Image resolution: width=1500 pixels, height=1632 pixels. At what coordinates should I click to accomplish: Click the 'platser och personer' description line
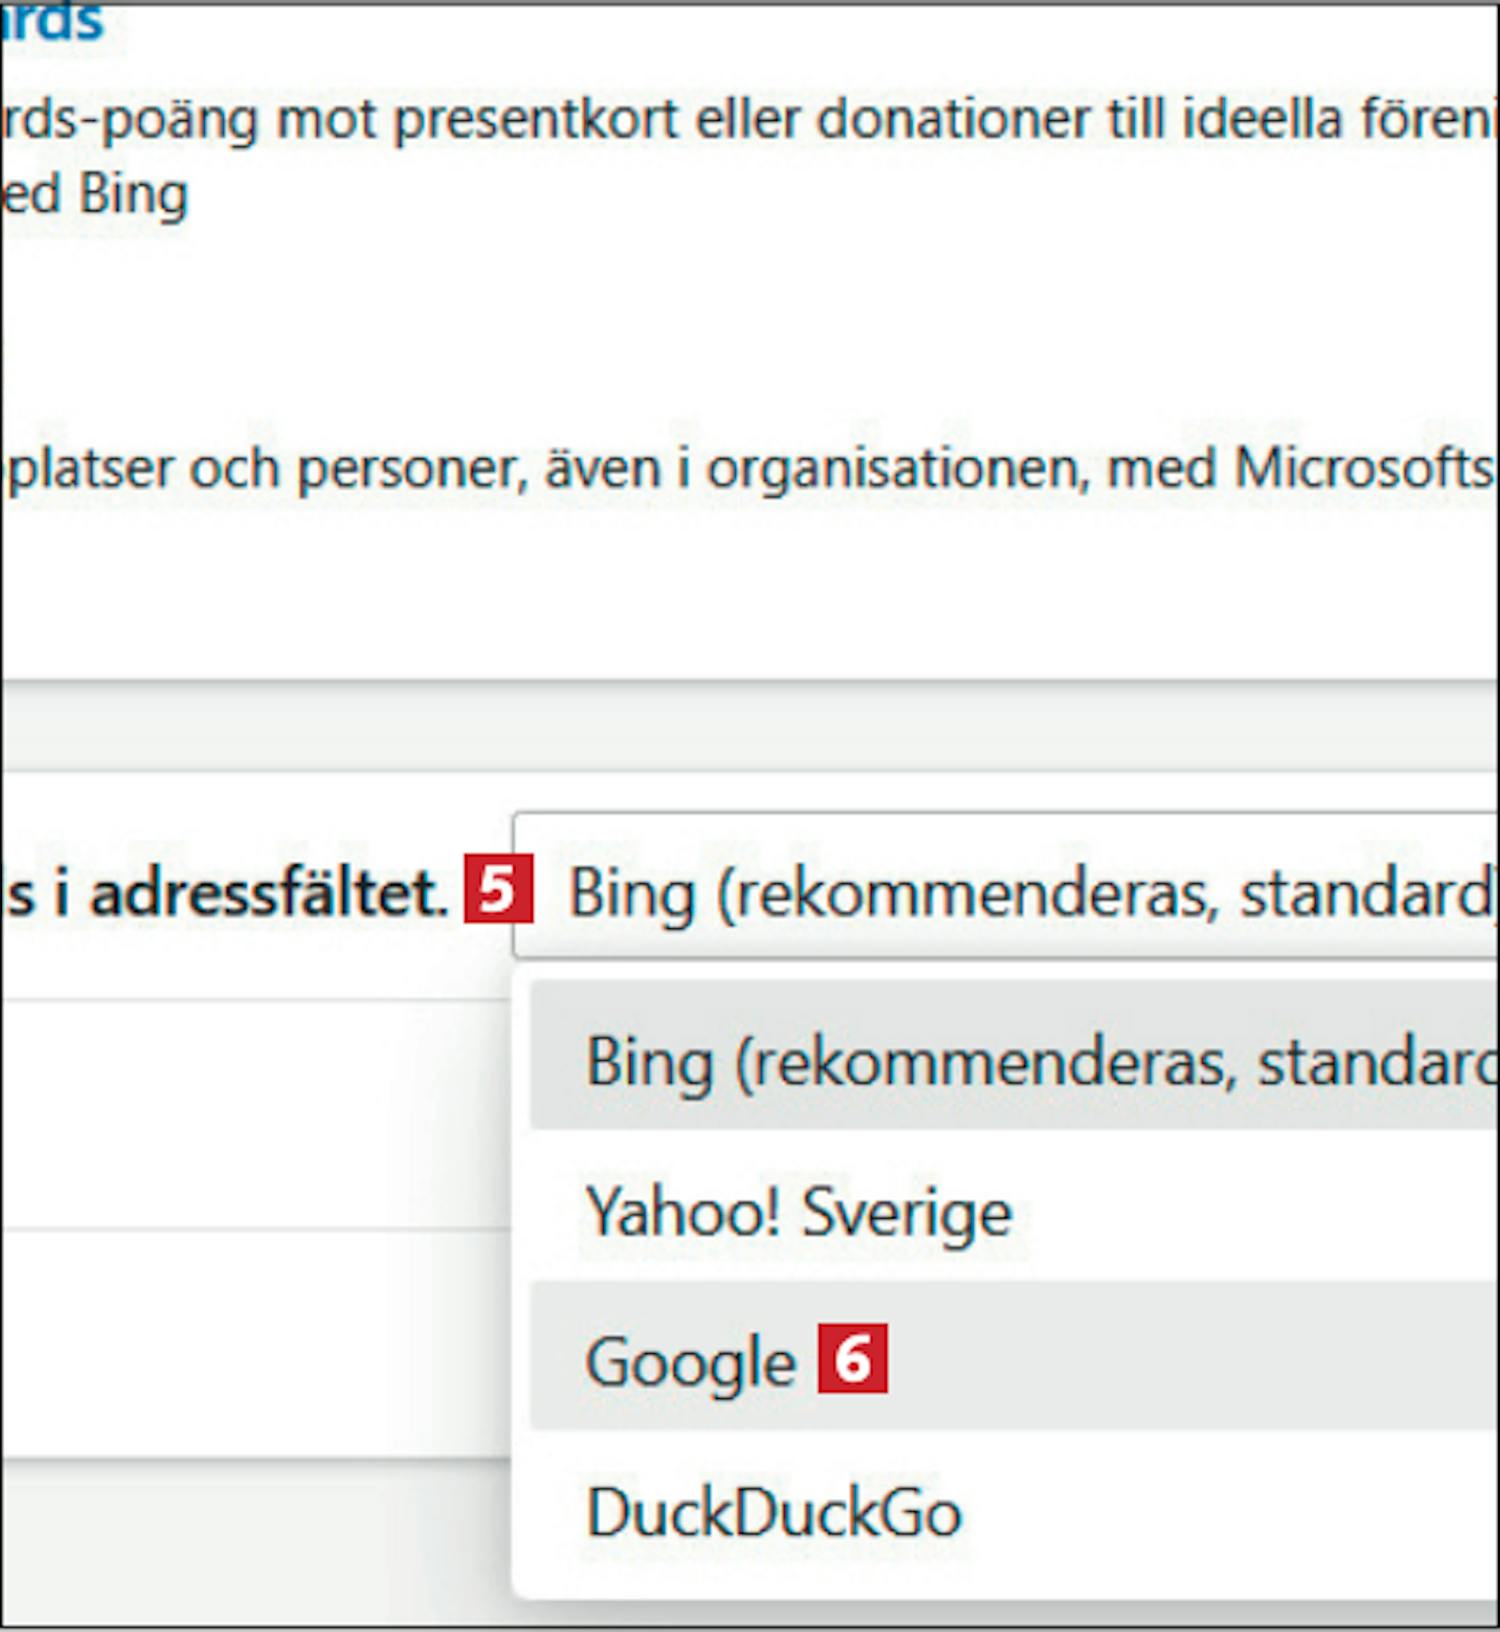[748, 468]
